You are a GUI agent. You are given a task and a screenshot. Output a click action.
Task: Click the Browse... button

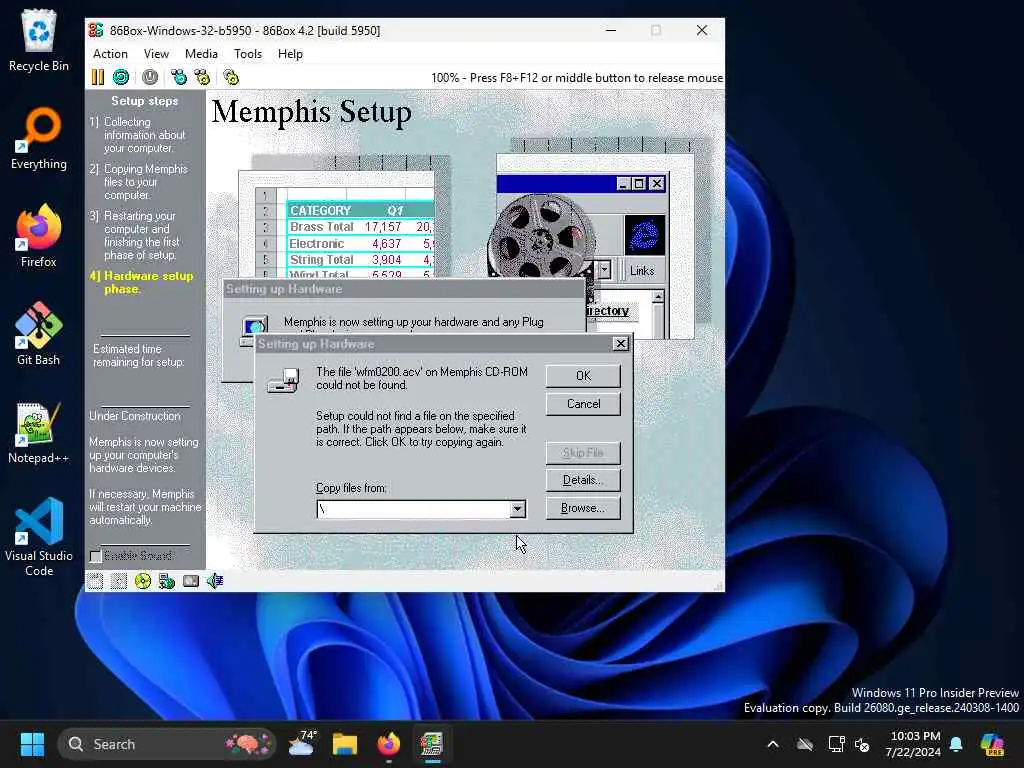(583, 508)
